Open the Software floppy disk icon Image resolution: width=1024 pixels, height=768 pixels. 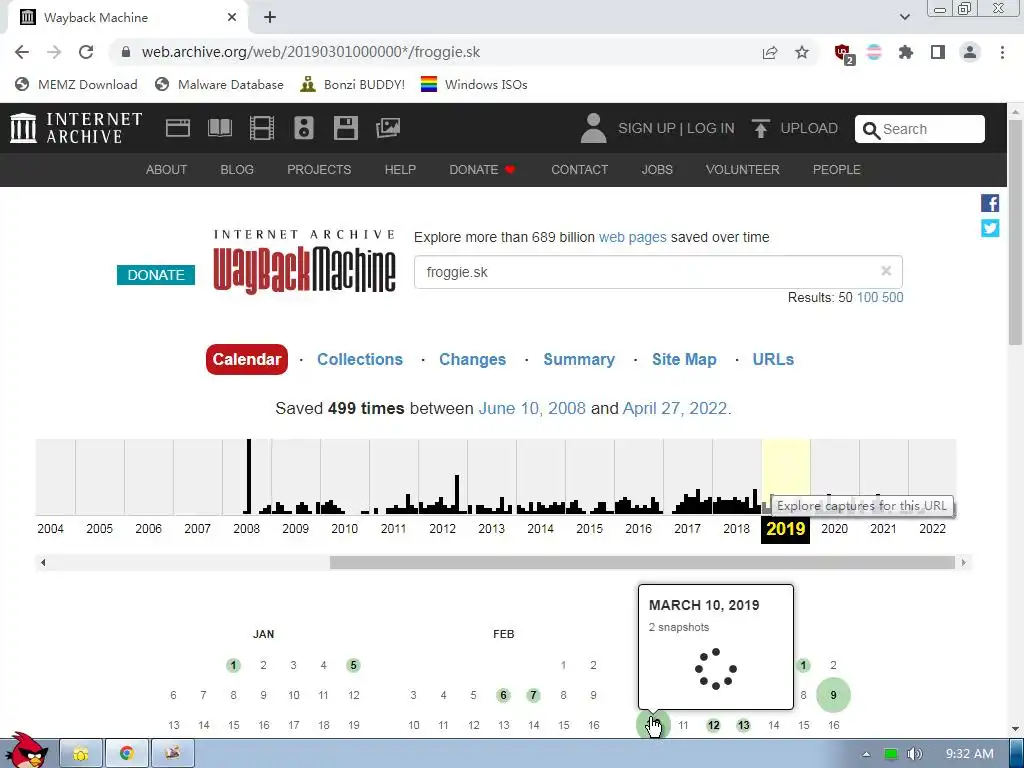coord(345,128)
